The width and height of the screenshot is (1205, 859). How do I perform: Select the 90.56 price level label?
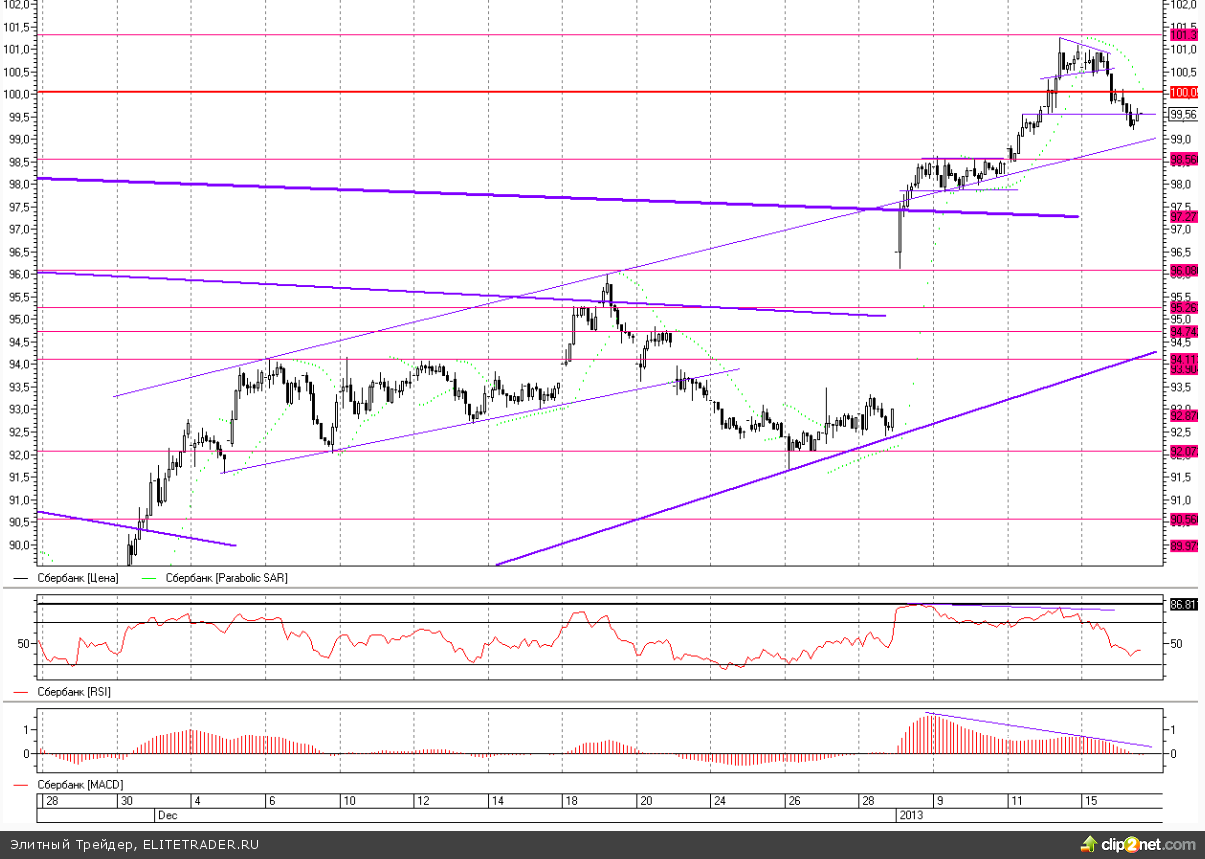click(1184, 519)
